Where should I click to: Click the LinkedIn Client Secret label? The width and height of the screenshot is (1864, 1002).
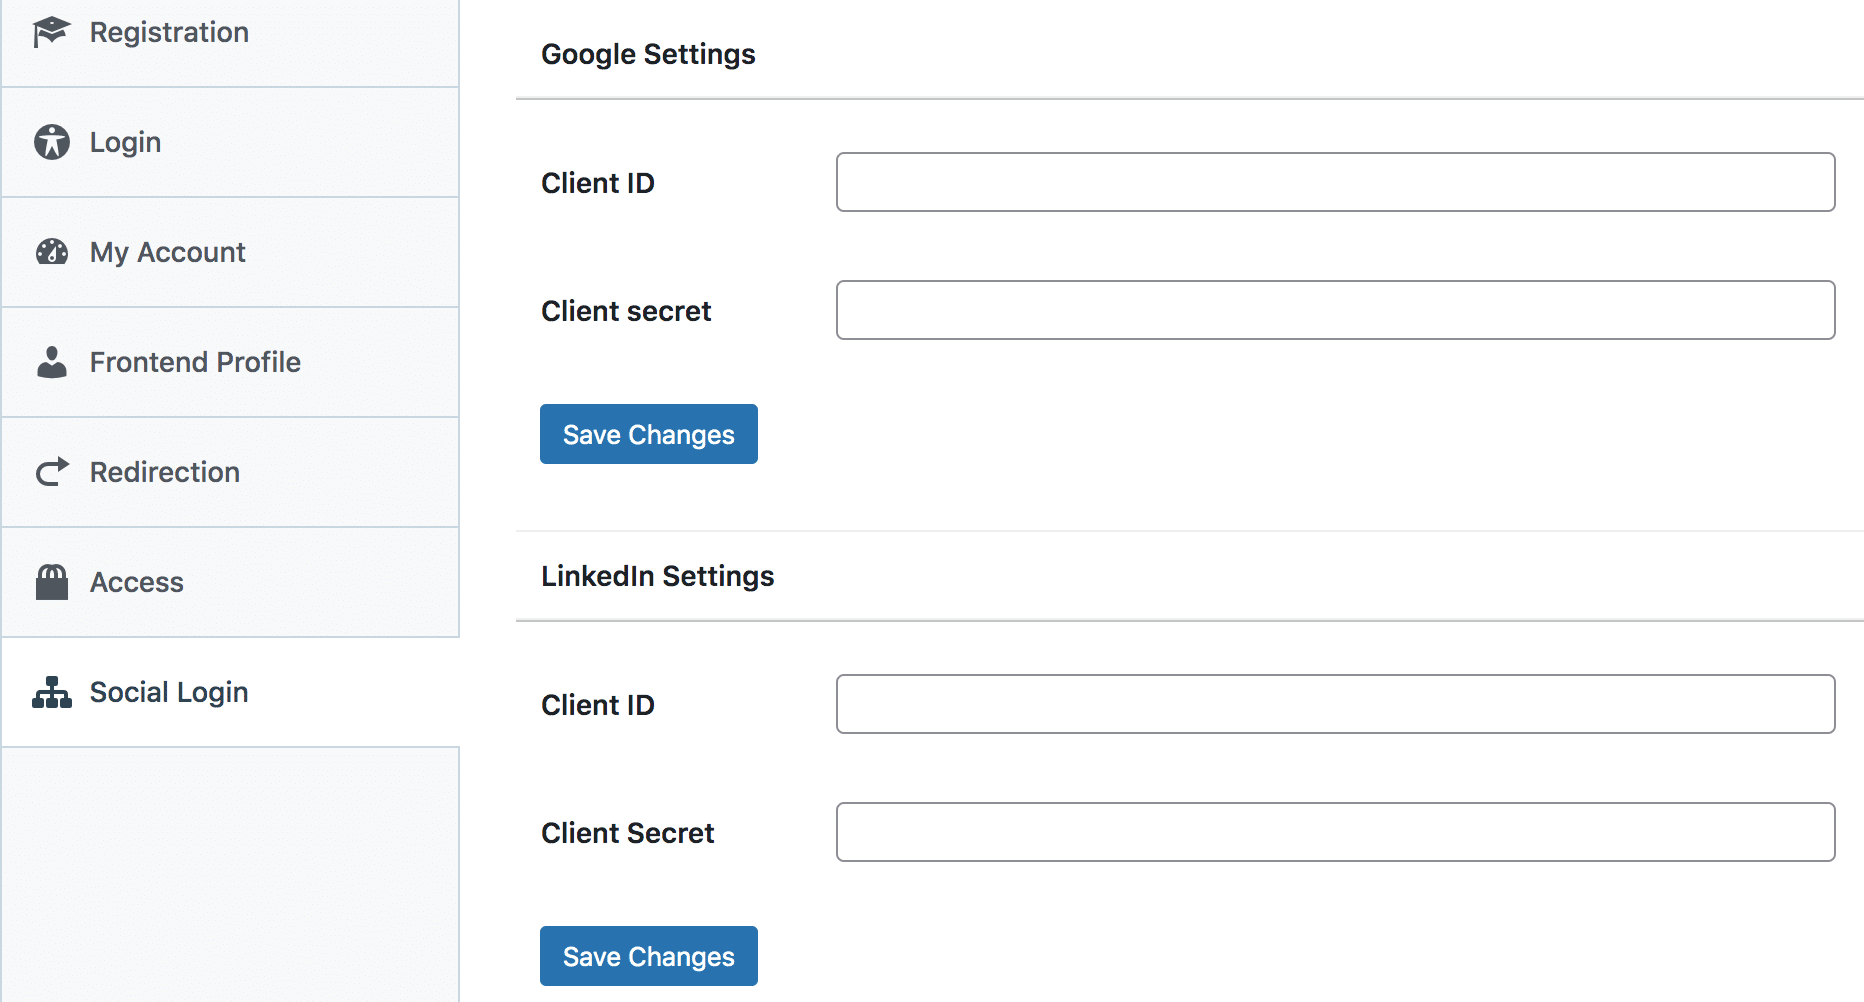[x=628, y=833]
